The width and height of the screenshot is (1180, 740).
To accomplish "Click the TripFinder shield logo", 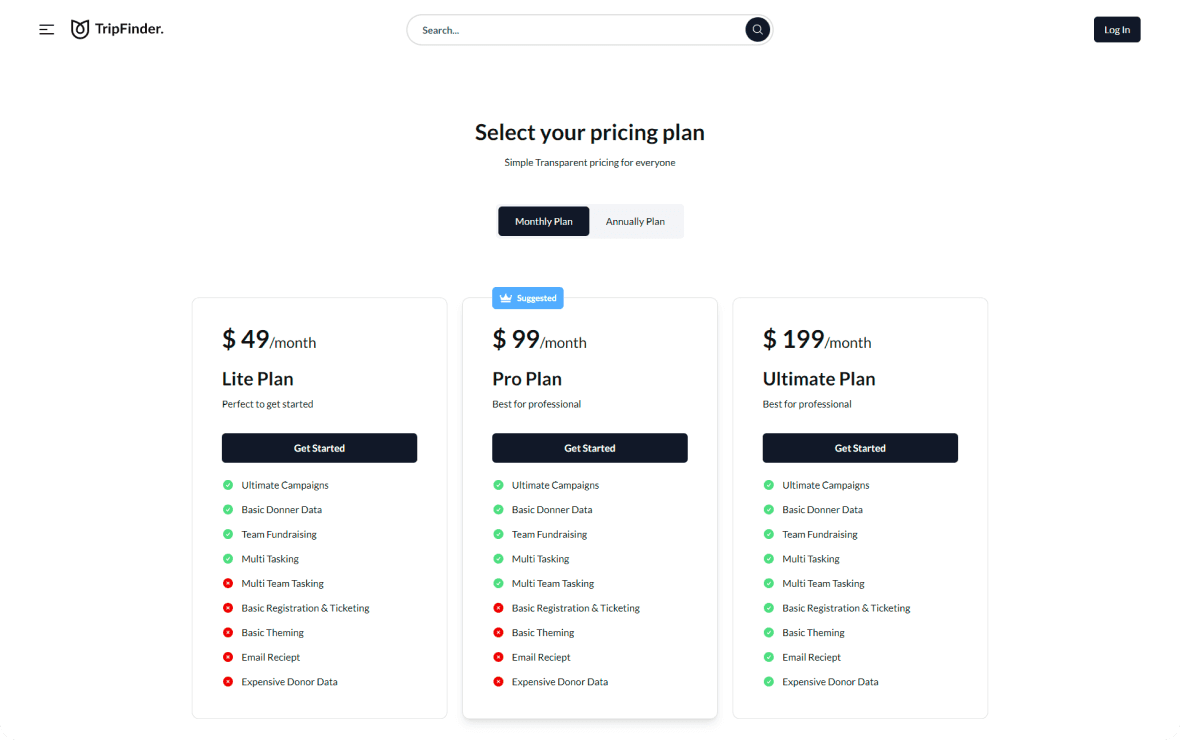I will (x=80, y=29).
